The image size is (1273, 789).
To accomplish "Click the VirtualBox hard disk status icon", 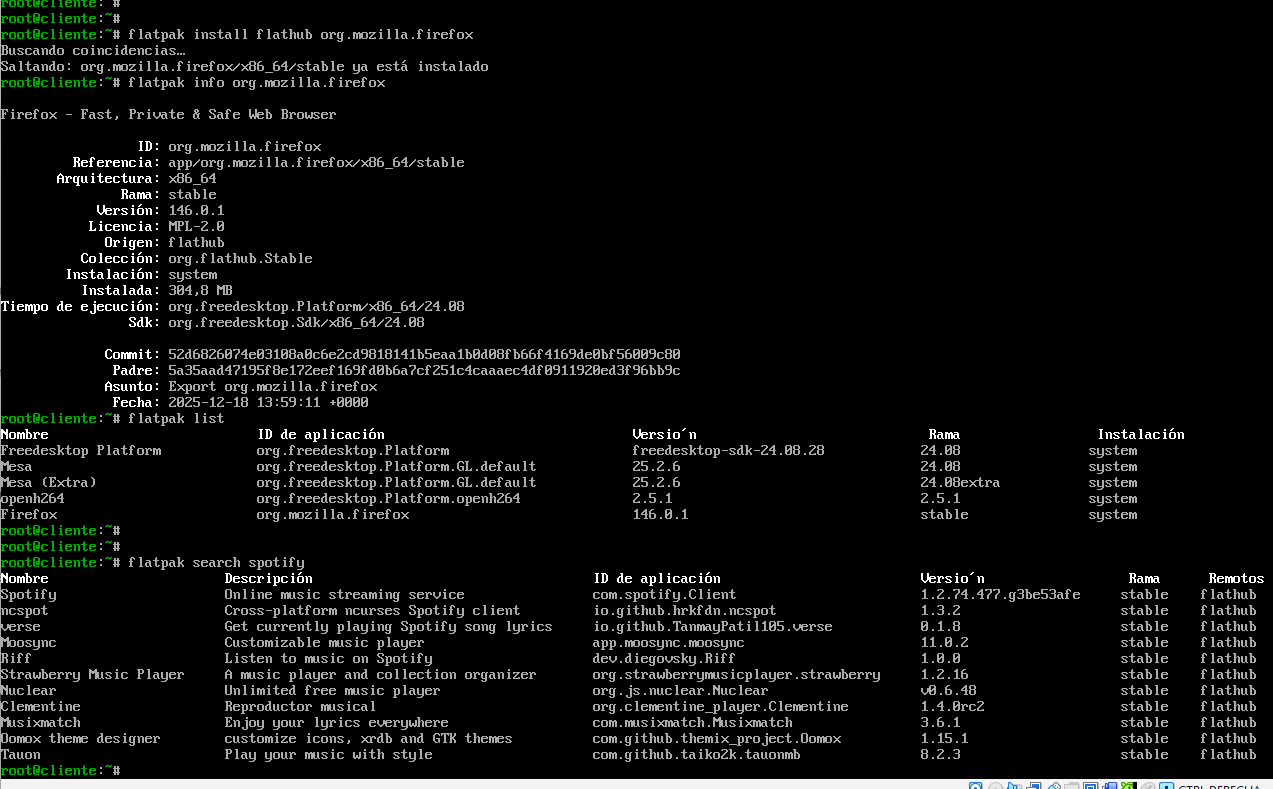I will point(976,785).
